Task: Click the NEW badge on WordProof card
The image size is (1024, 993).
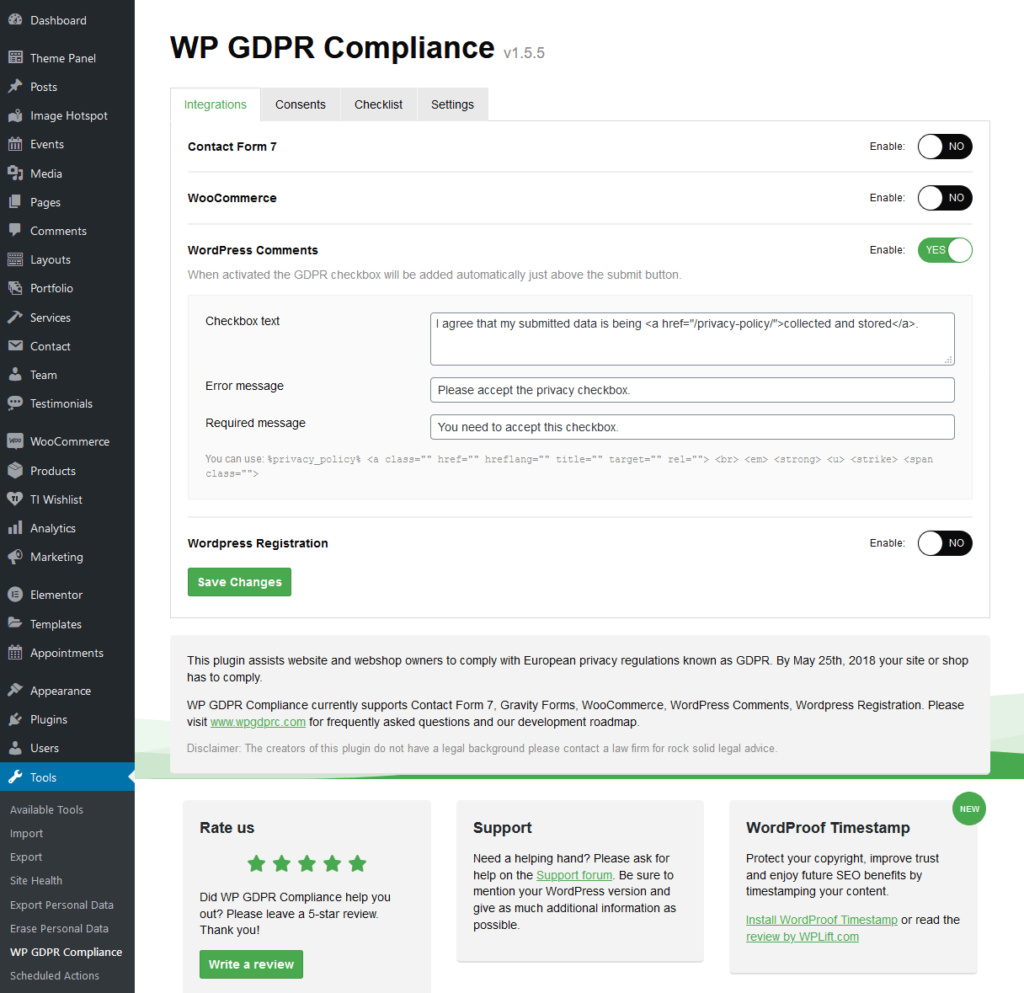Action: pos(969,809)
